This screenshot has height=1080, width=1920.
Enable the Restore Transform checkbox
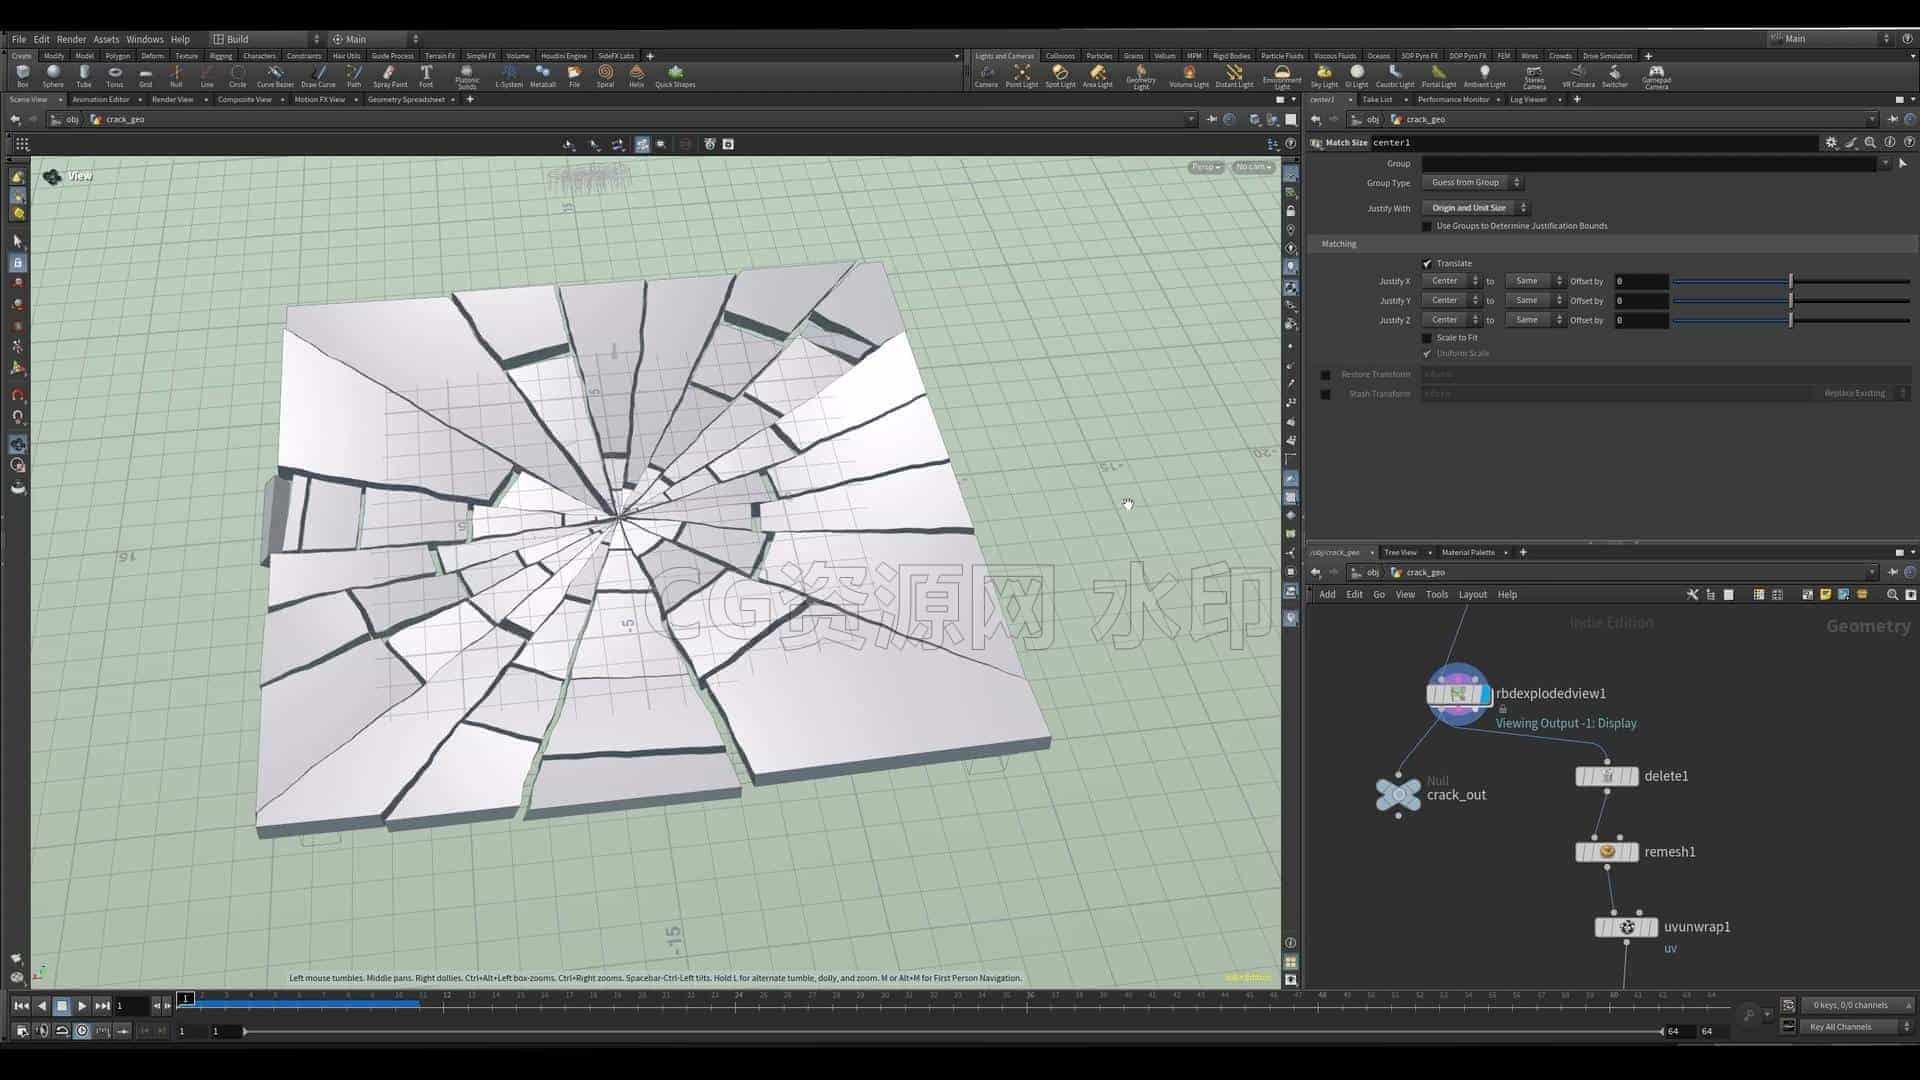1325,375
